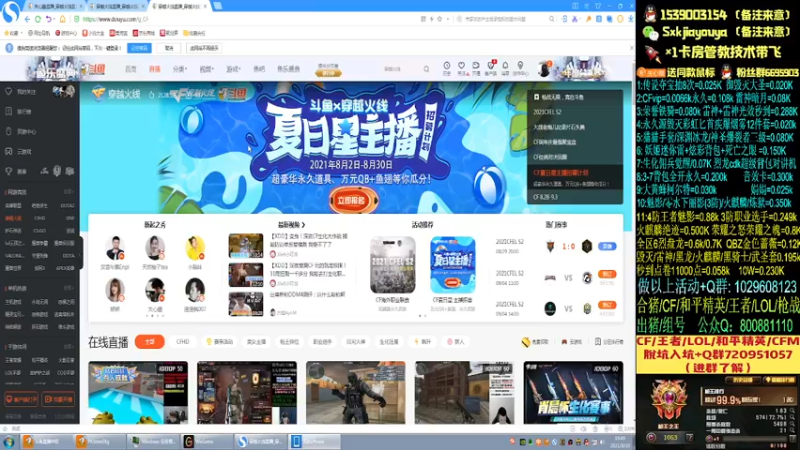Click the WeGame taskbar item
The width and height of the screenshot is (800, 450).
pyautogui.click(x=206, y=441)
